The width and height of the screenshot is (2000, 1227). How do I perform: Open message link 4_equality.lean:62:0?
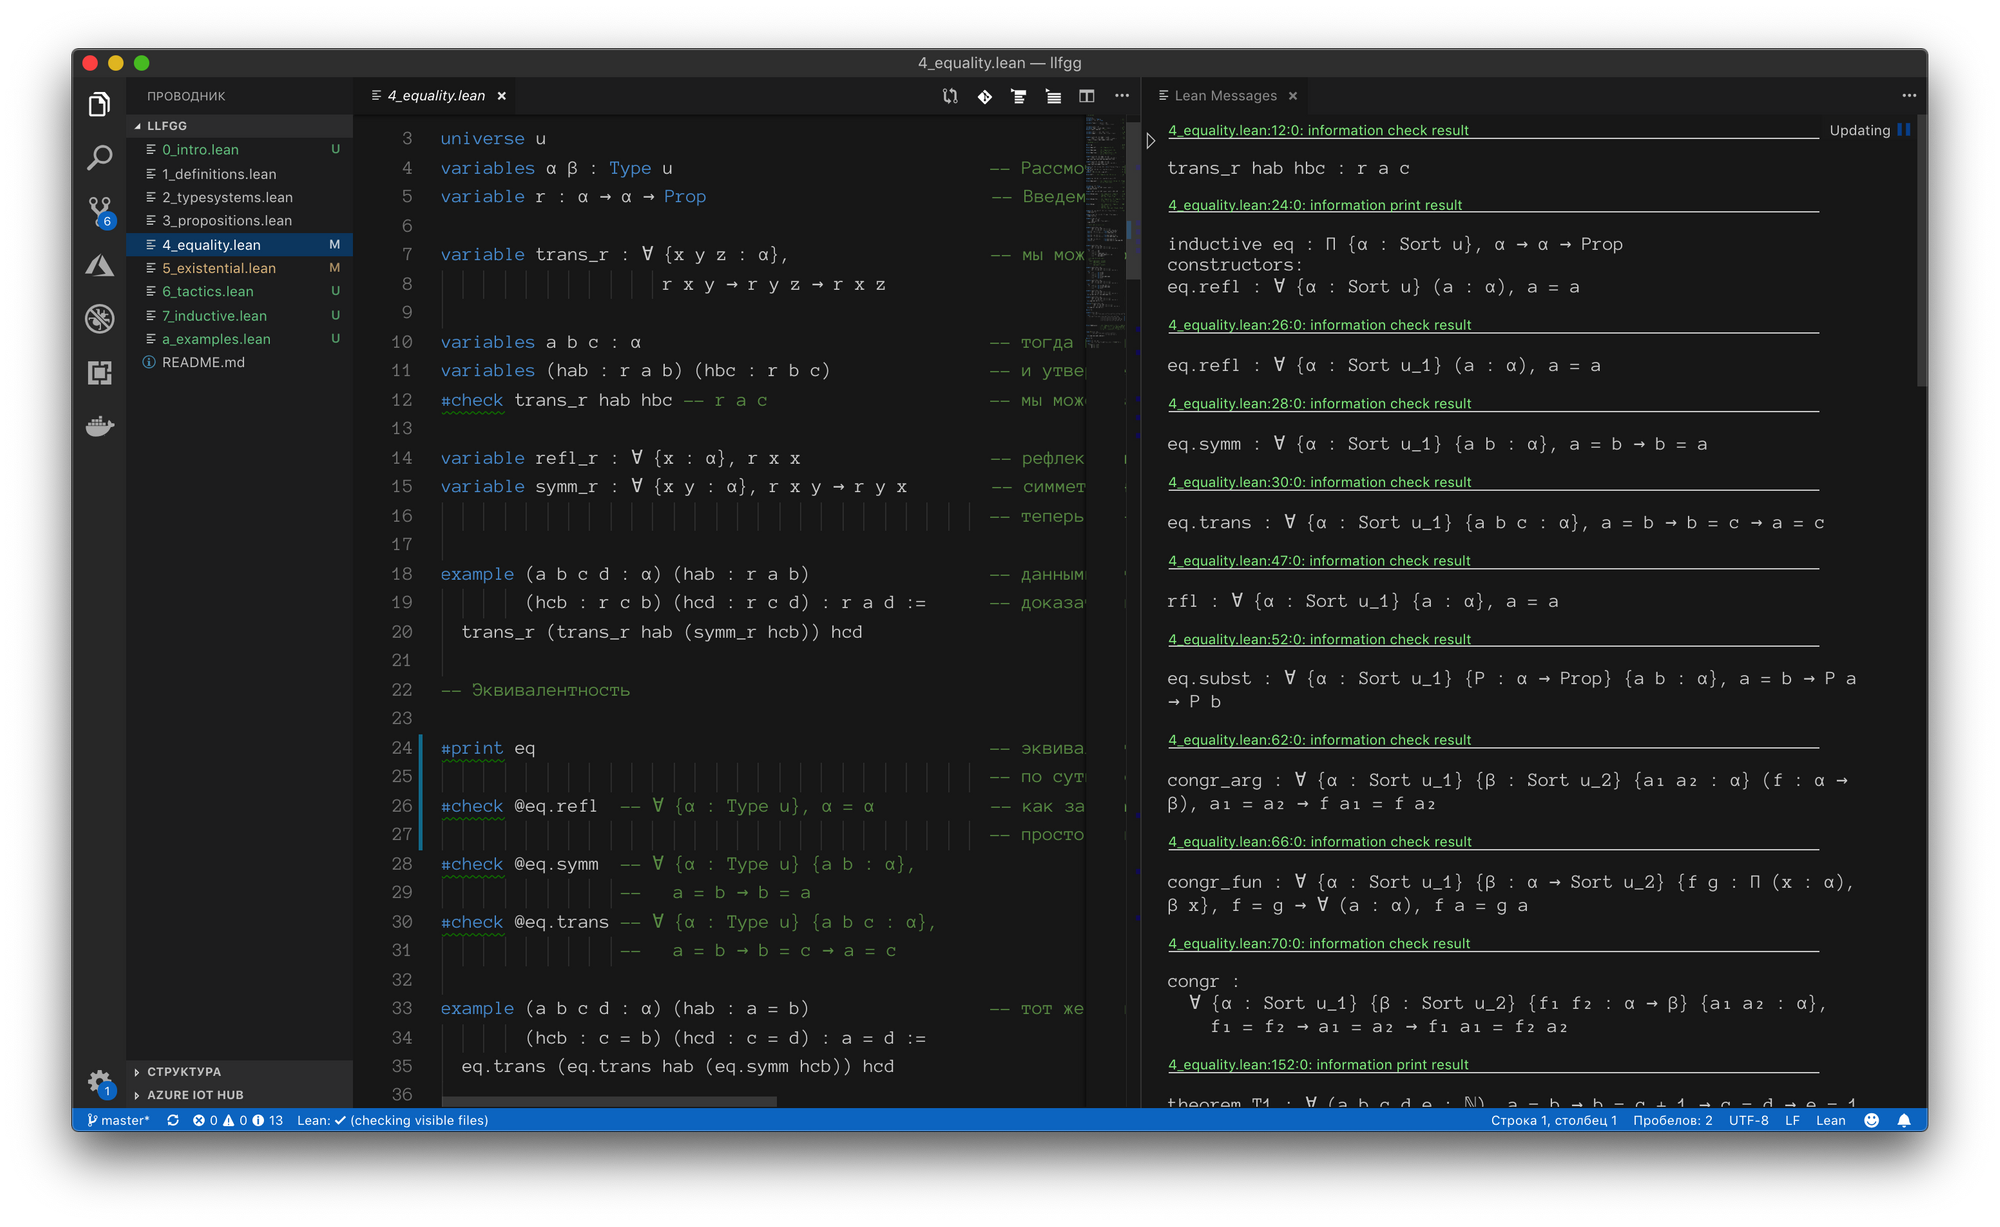pos(1319,740)
